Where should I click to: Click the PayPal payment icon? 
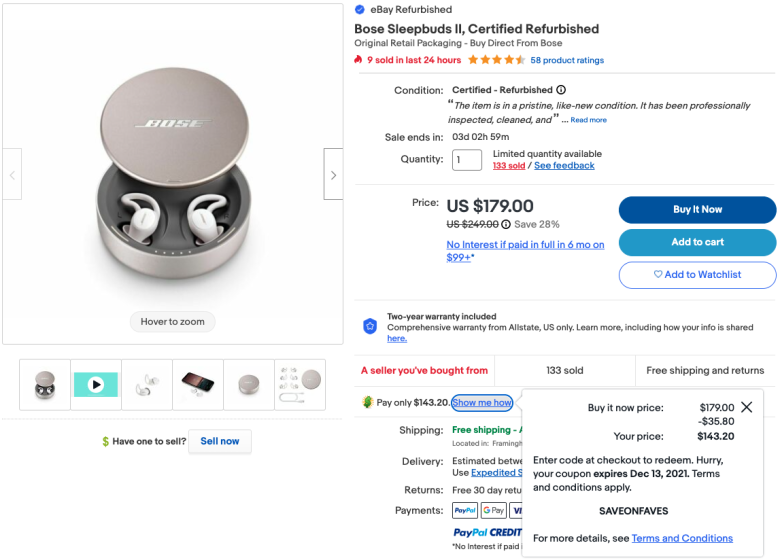pyautogui.click(x=465, y=510)
